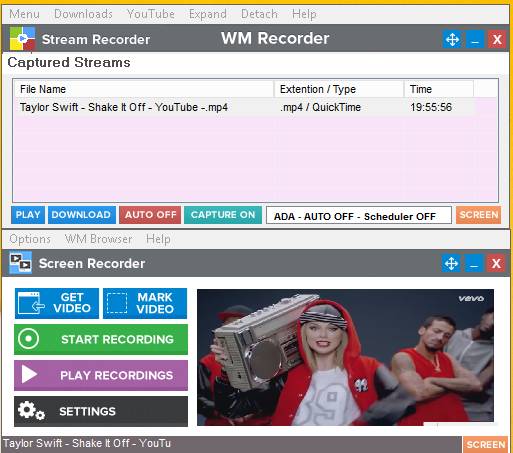Click the Start Recording circle icon
Image resolution: width=513 pixels, height=453 pixels.
[x=29, y=339]
